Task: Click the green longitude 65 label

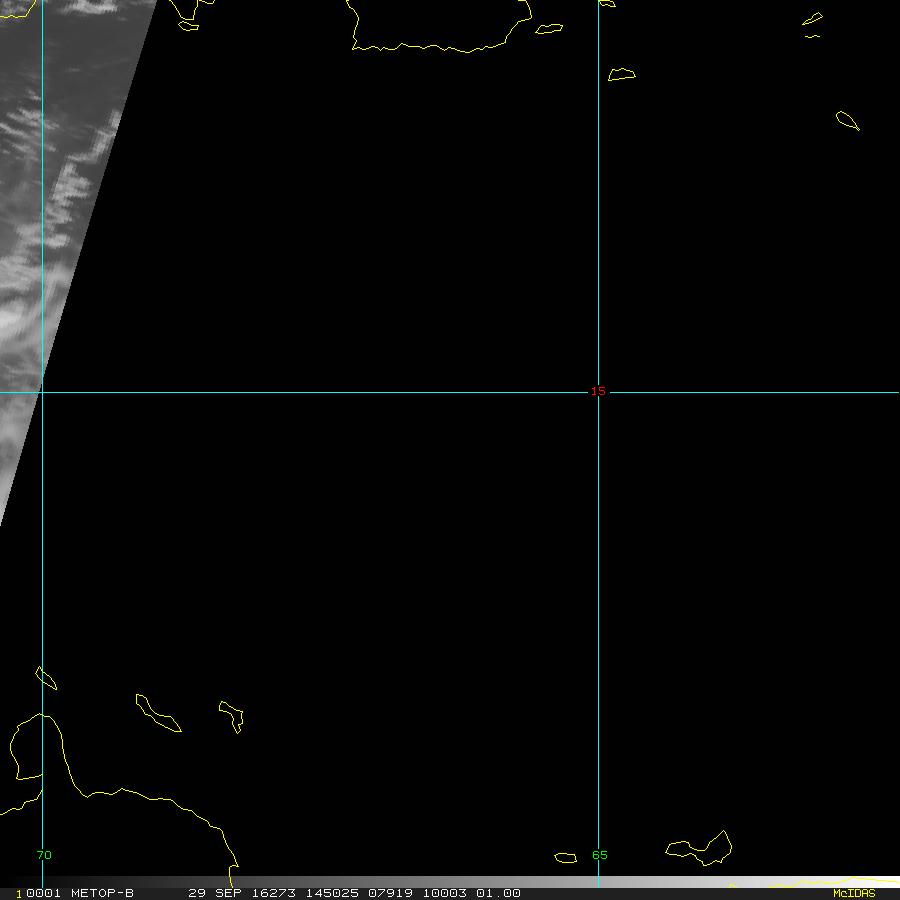Action: (599, 855)
